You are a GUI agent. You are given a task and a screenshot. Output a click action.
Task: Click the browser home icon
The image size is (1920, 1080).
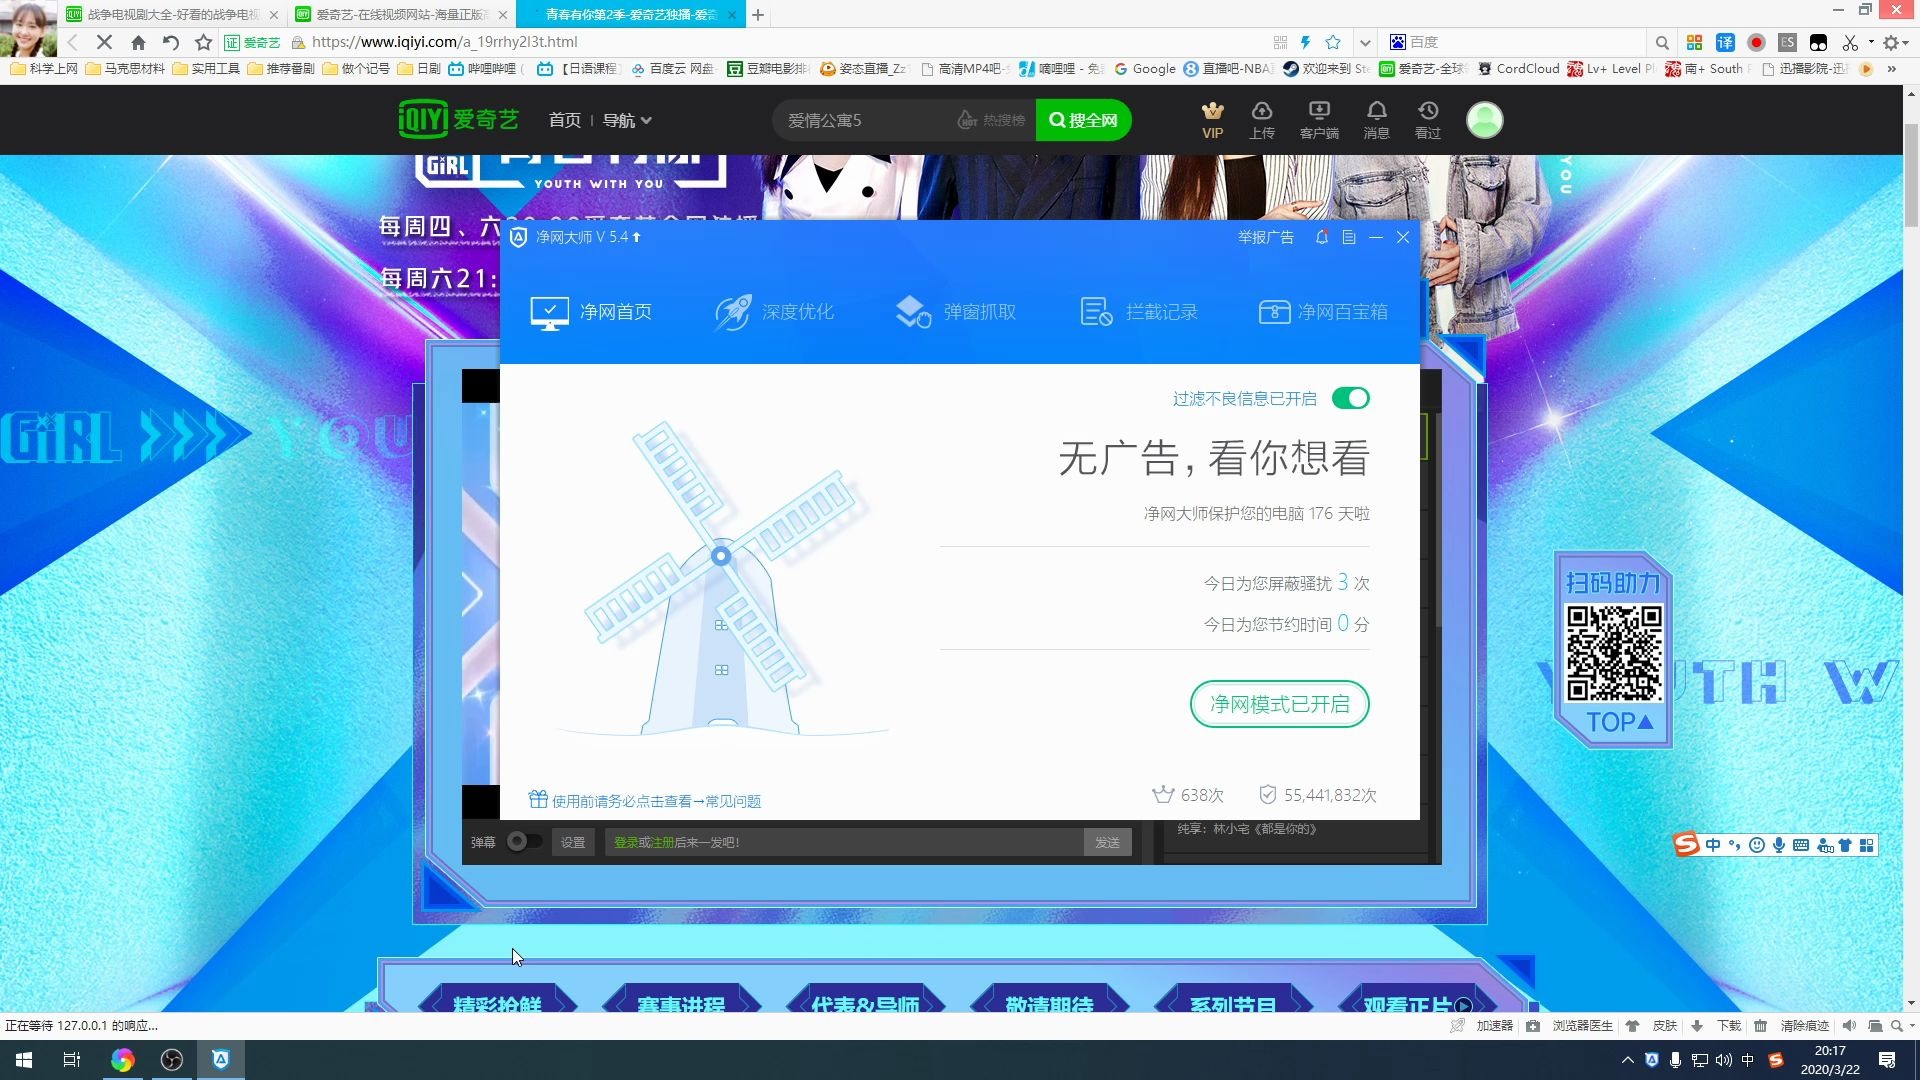[138, 42]
